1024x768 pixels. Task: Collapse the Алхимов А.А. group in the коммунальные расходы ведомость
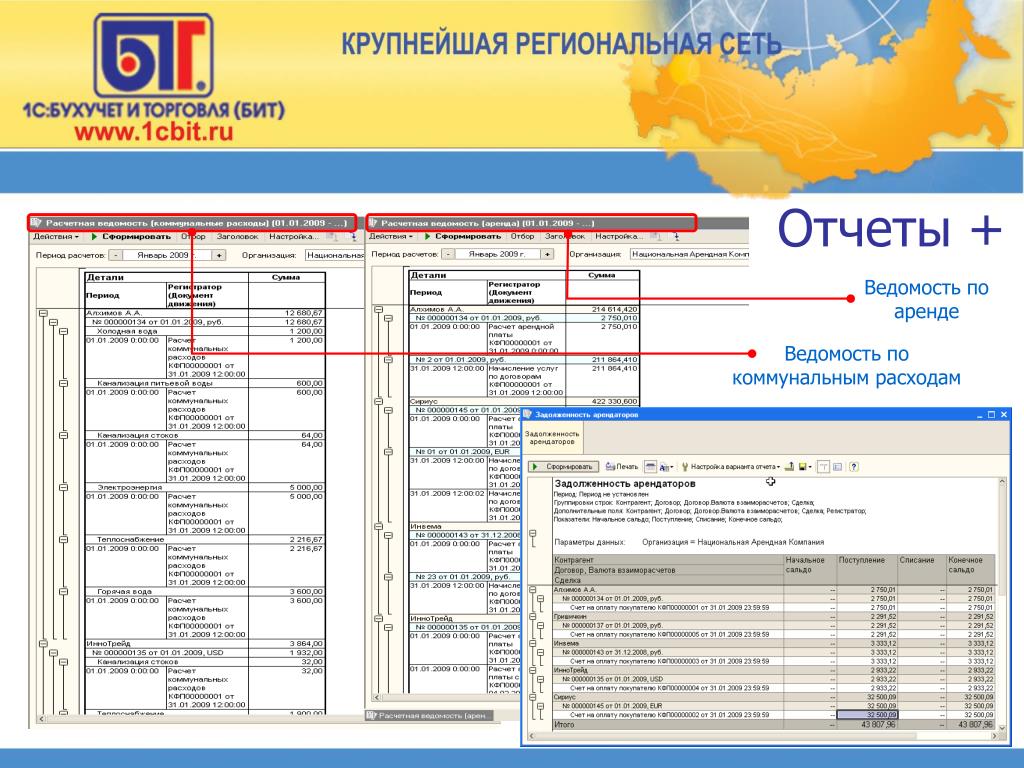(x=43, y=313)
